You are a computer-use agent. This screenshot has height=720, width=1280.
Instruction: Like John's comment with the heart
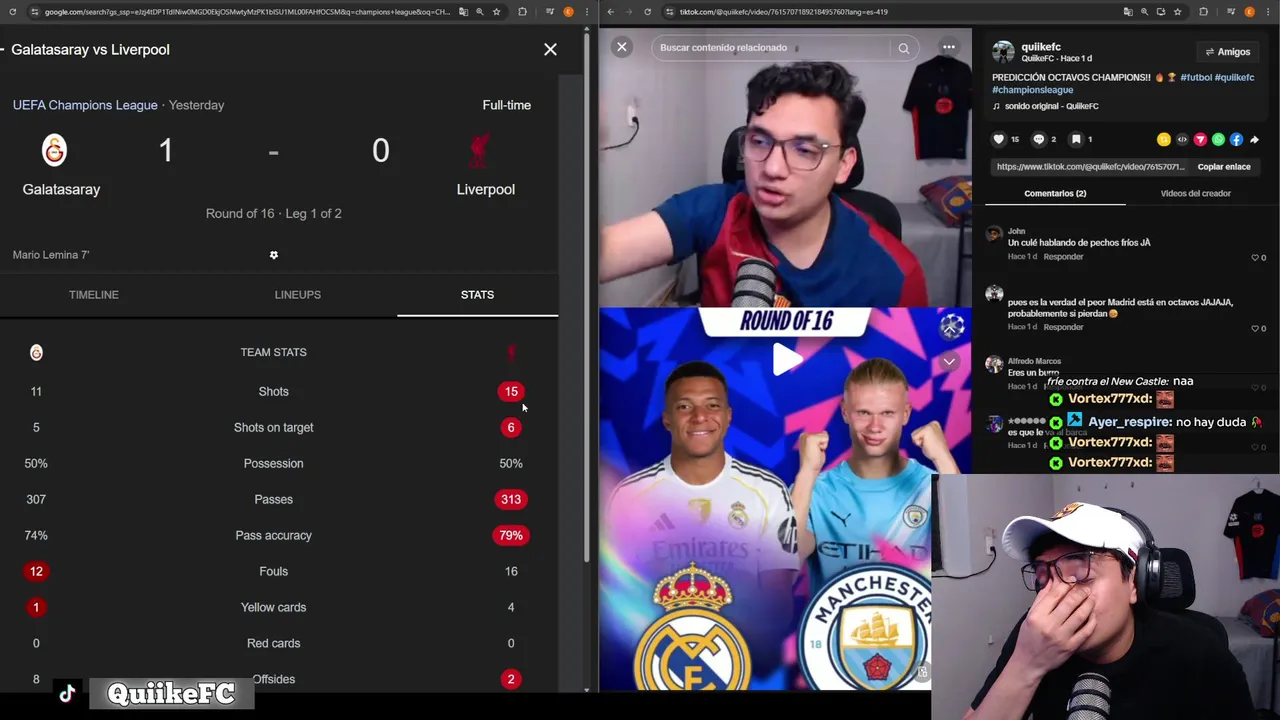(1255, 258)
